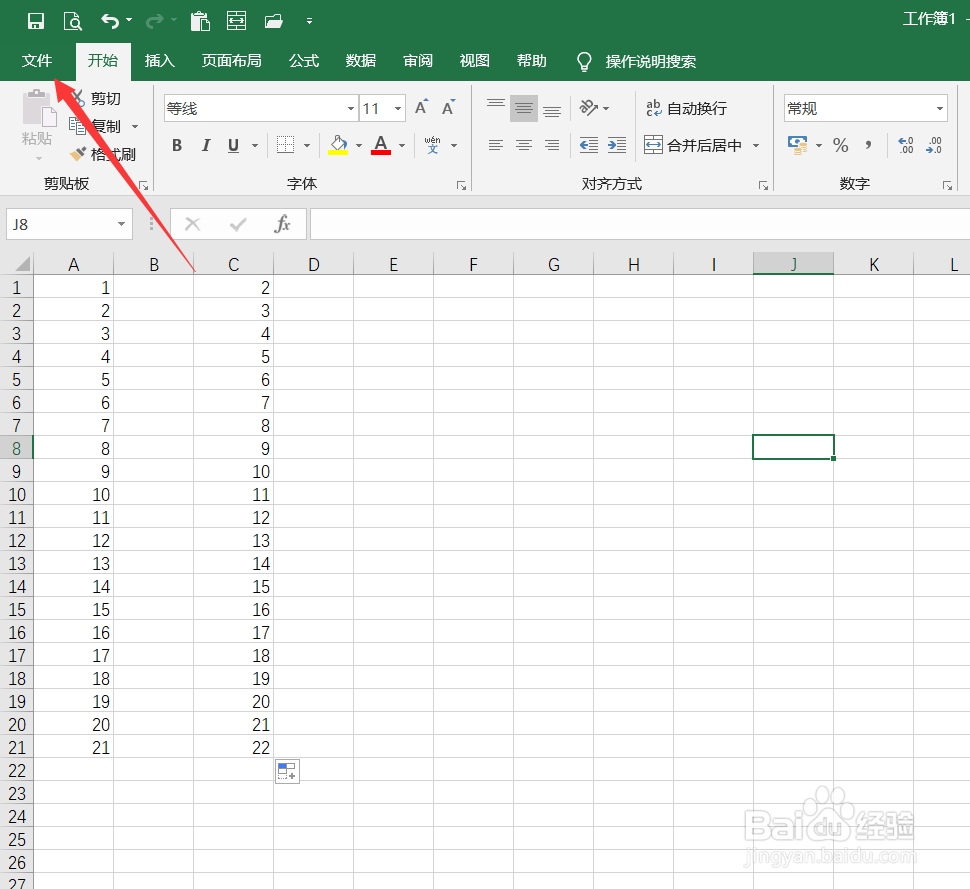Open the font name dropdown 等线

pyautogui.click(x=351, y=109)
